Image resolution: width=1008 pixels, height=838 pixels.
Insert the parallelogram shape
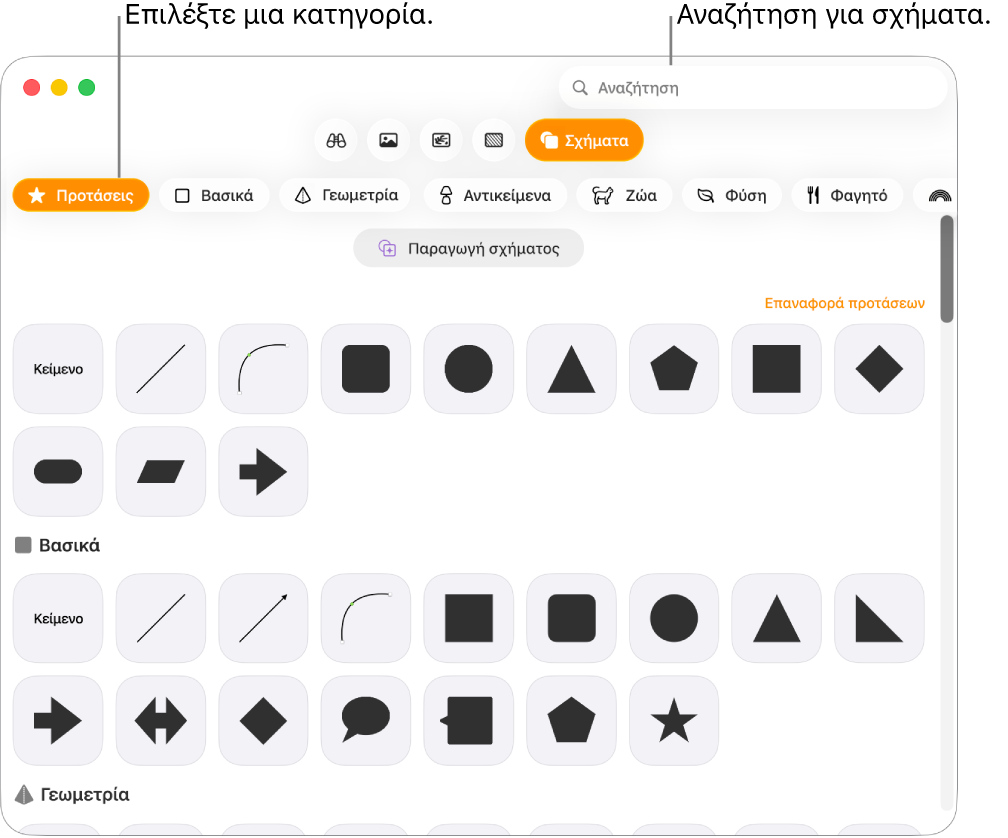tap(161, 471)
